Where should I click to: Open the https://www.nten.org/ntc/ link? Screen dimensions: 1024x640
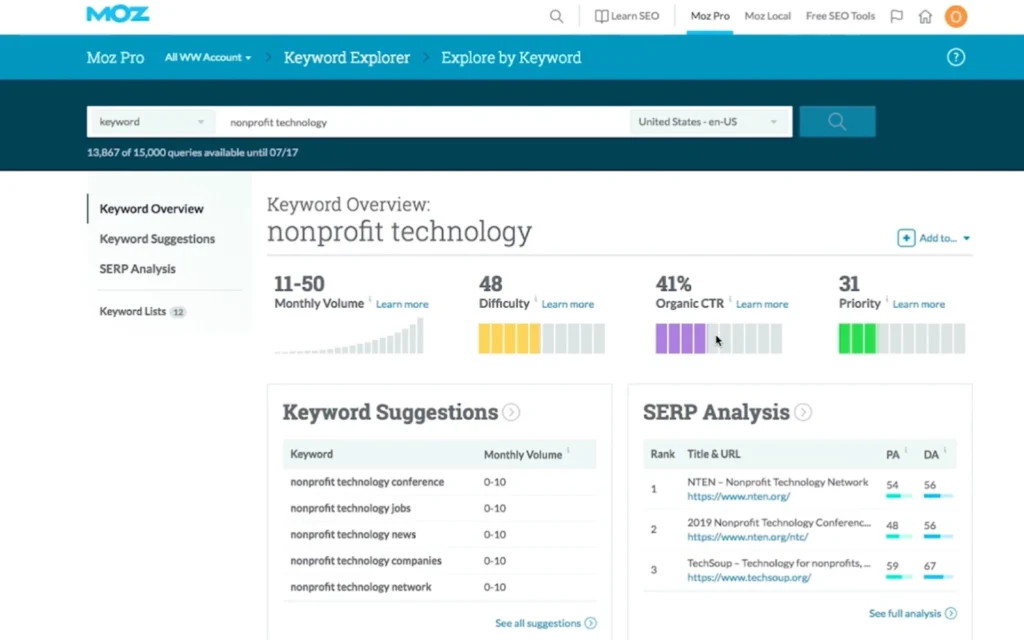pos(747,537)
